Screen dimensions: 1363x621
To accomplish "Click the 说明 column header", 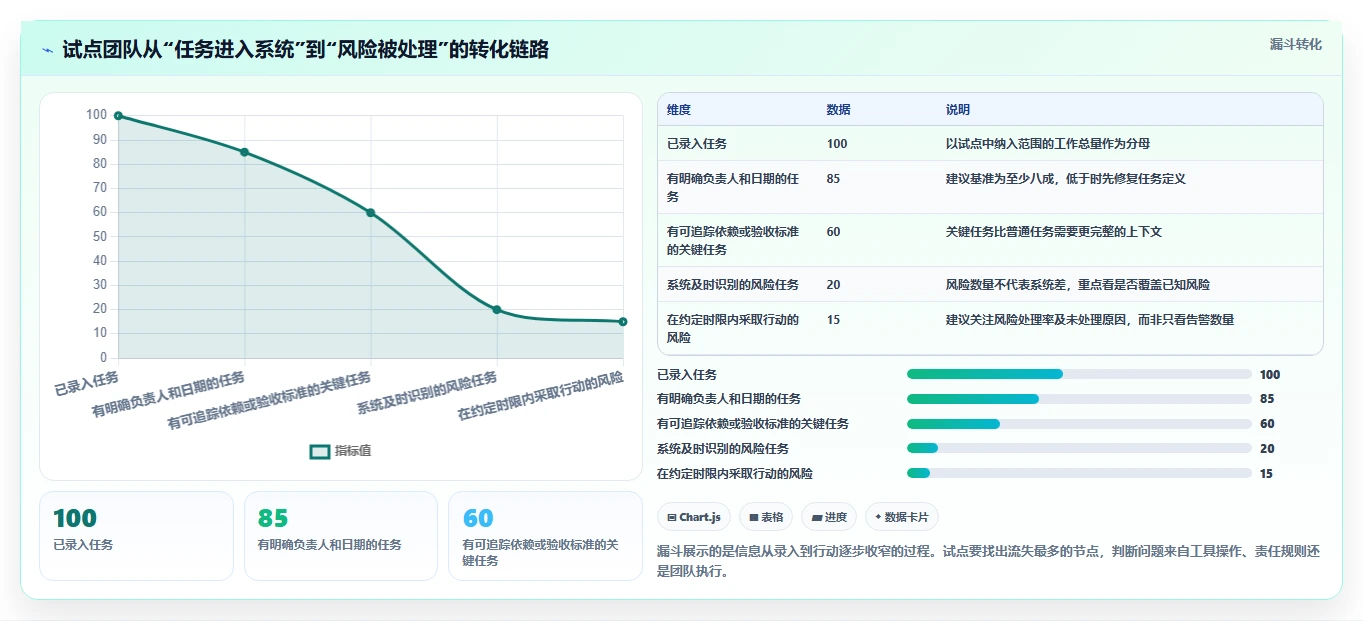I will pyautogui.click(x=958, y=110).
